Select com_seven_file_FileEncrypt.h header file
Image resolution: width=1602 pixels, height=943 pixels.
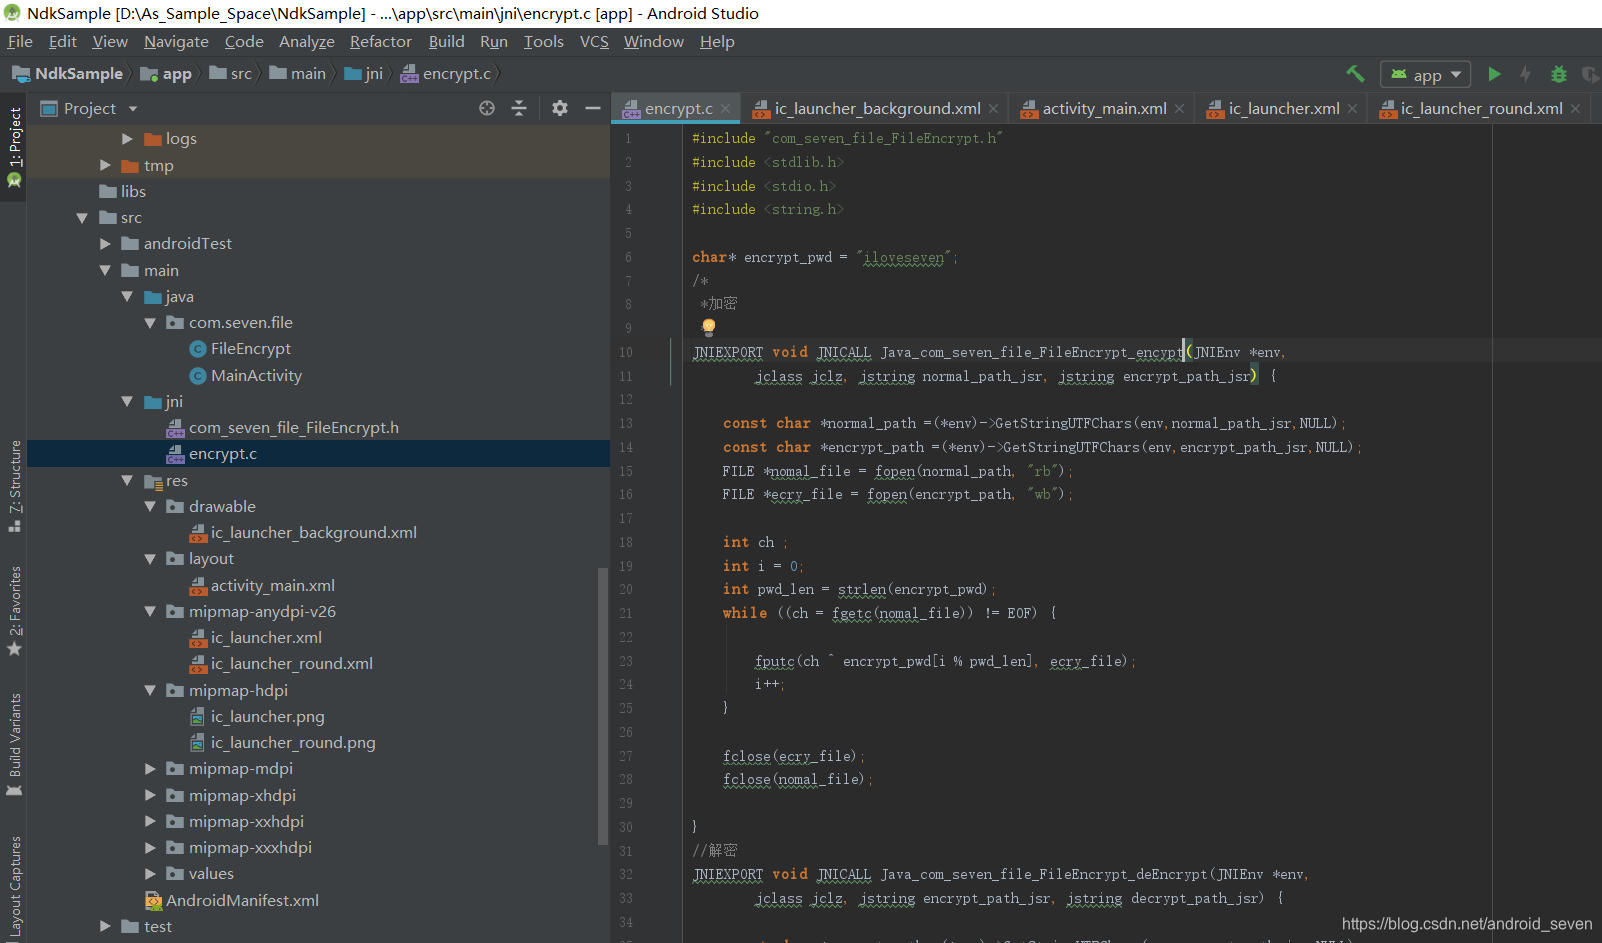coord(282,427)
